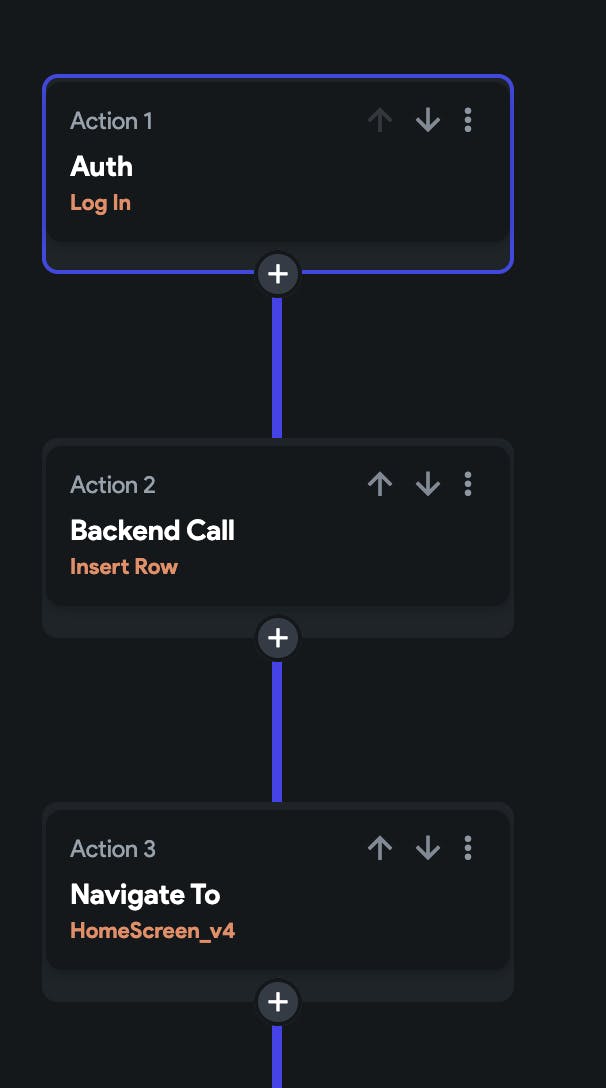
Task: Click the Action 3 label
Action: 113,849
